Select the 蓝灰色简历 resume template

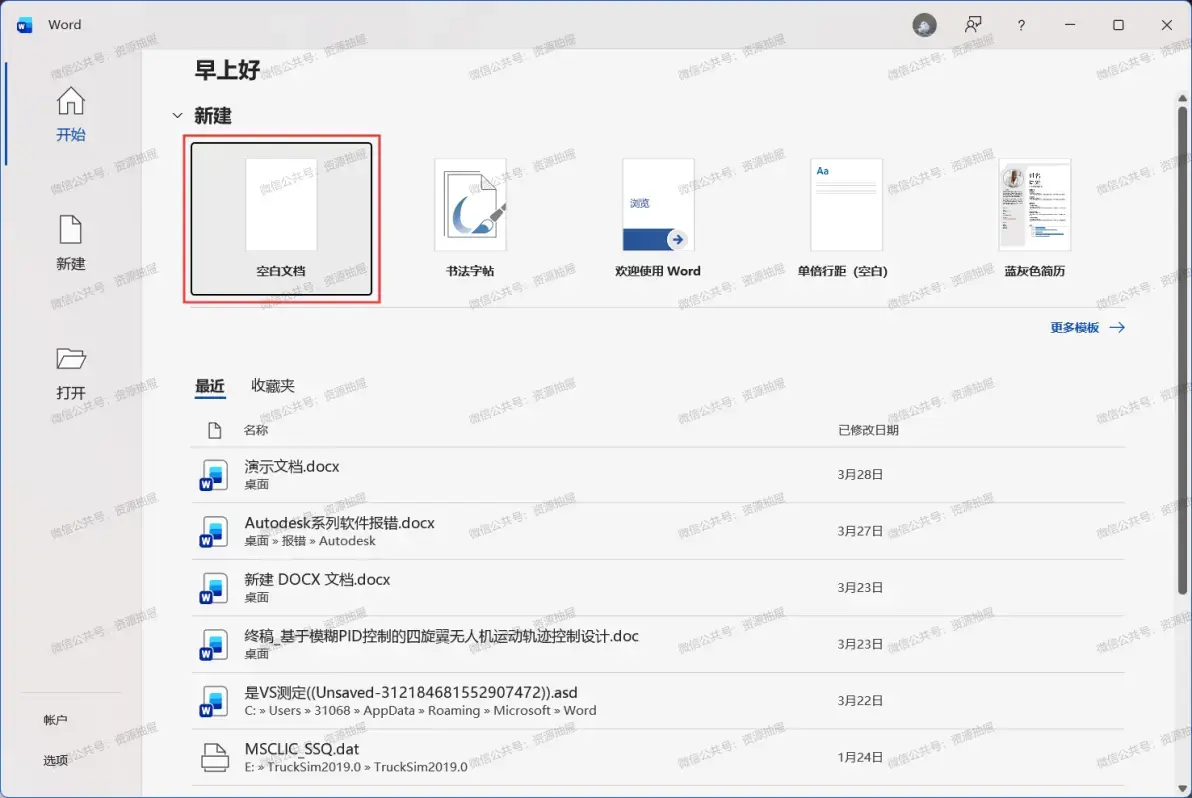point(1034,219)
